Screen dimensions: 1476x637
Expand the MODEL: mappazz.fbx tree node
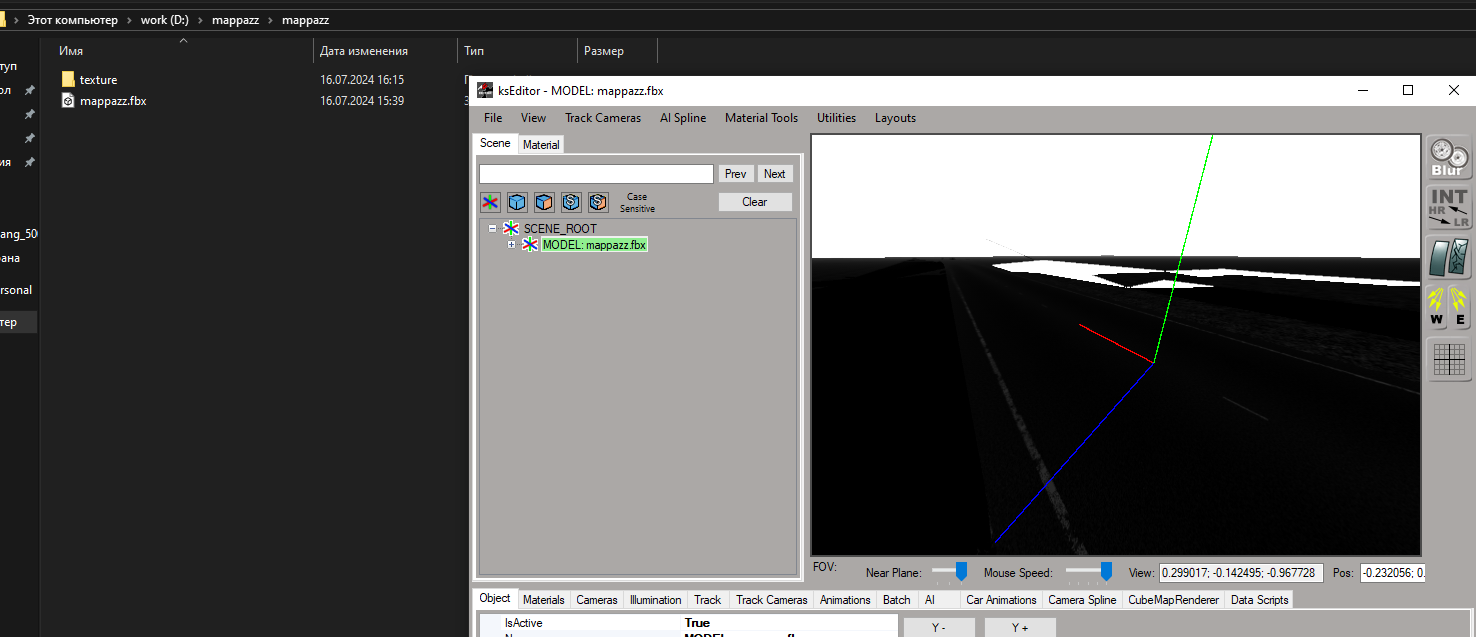click(x=511, y=244)
